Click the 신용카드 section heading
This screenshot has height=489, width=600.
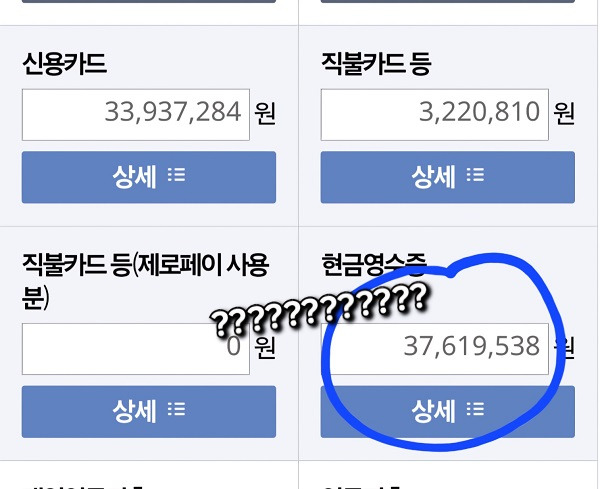click(64, 64)
